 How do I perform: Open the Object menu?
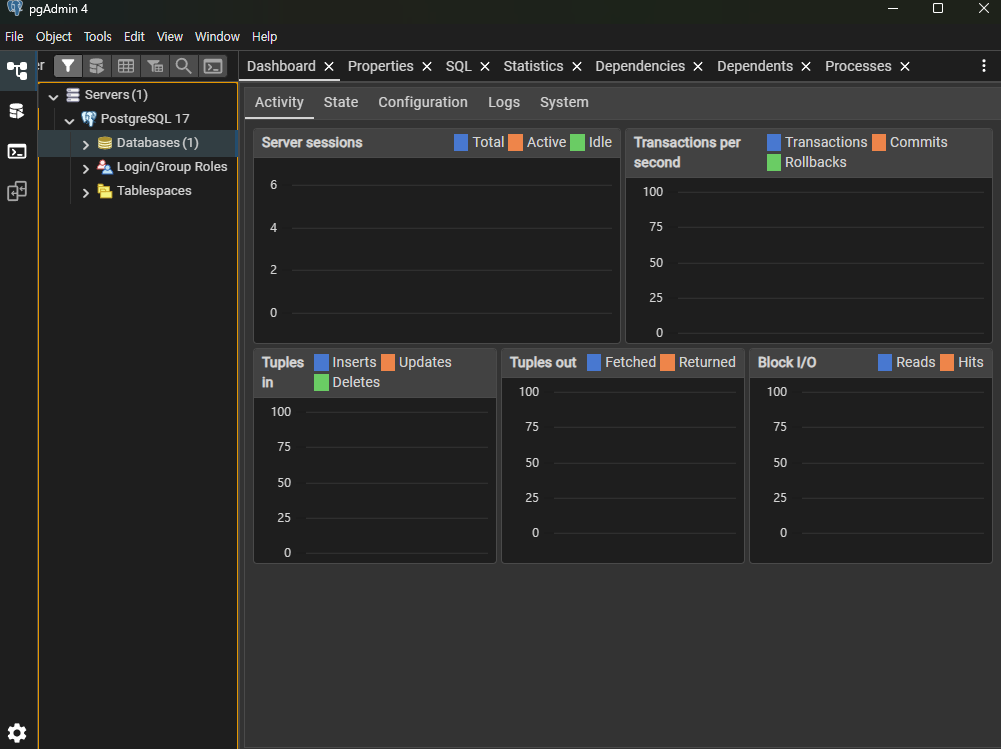click(54, 36)
